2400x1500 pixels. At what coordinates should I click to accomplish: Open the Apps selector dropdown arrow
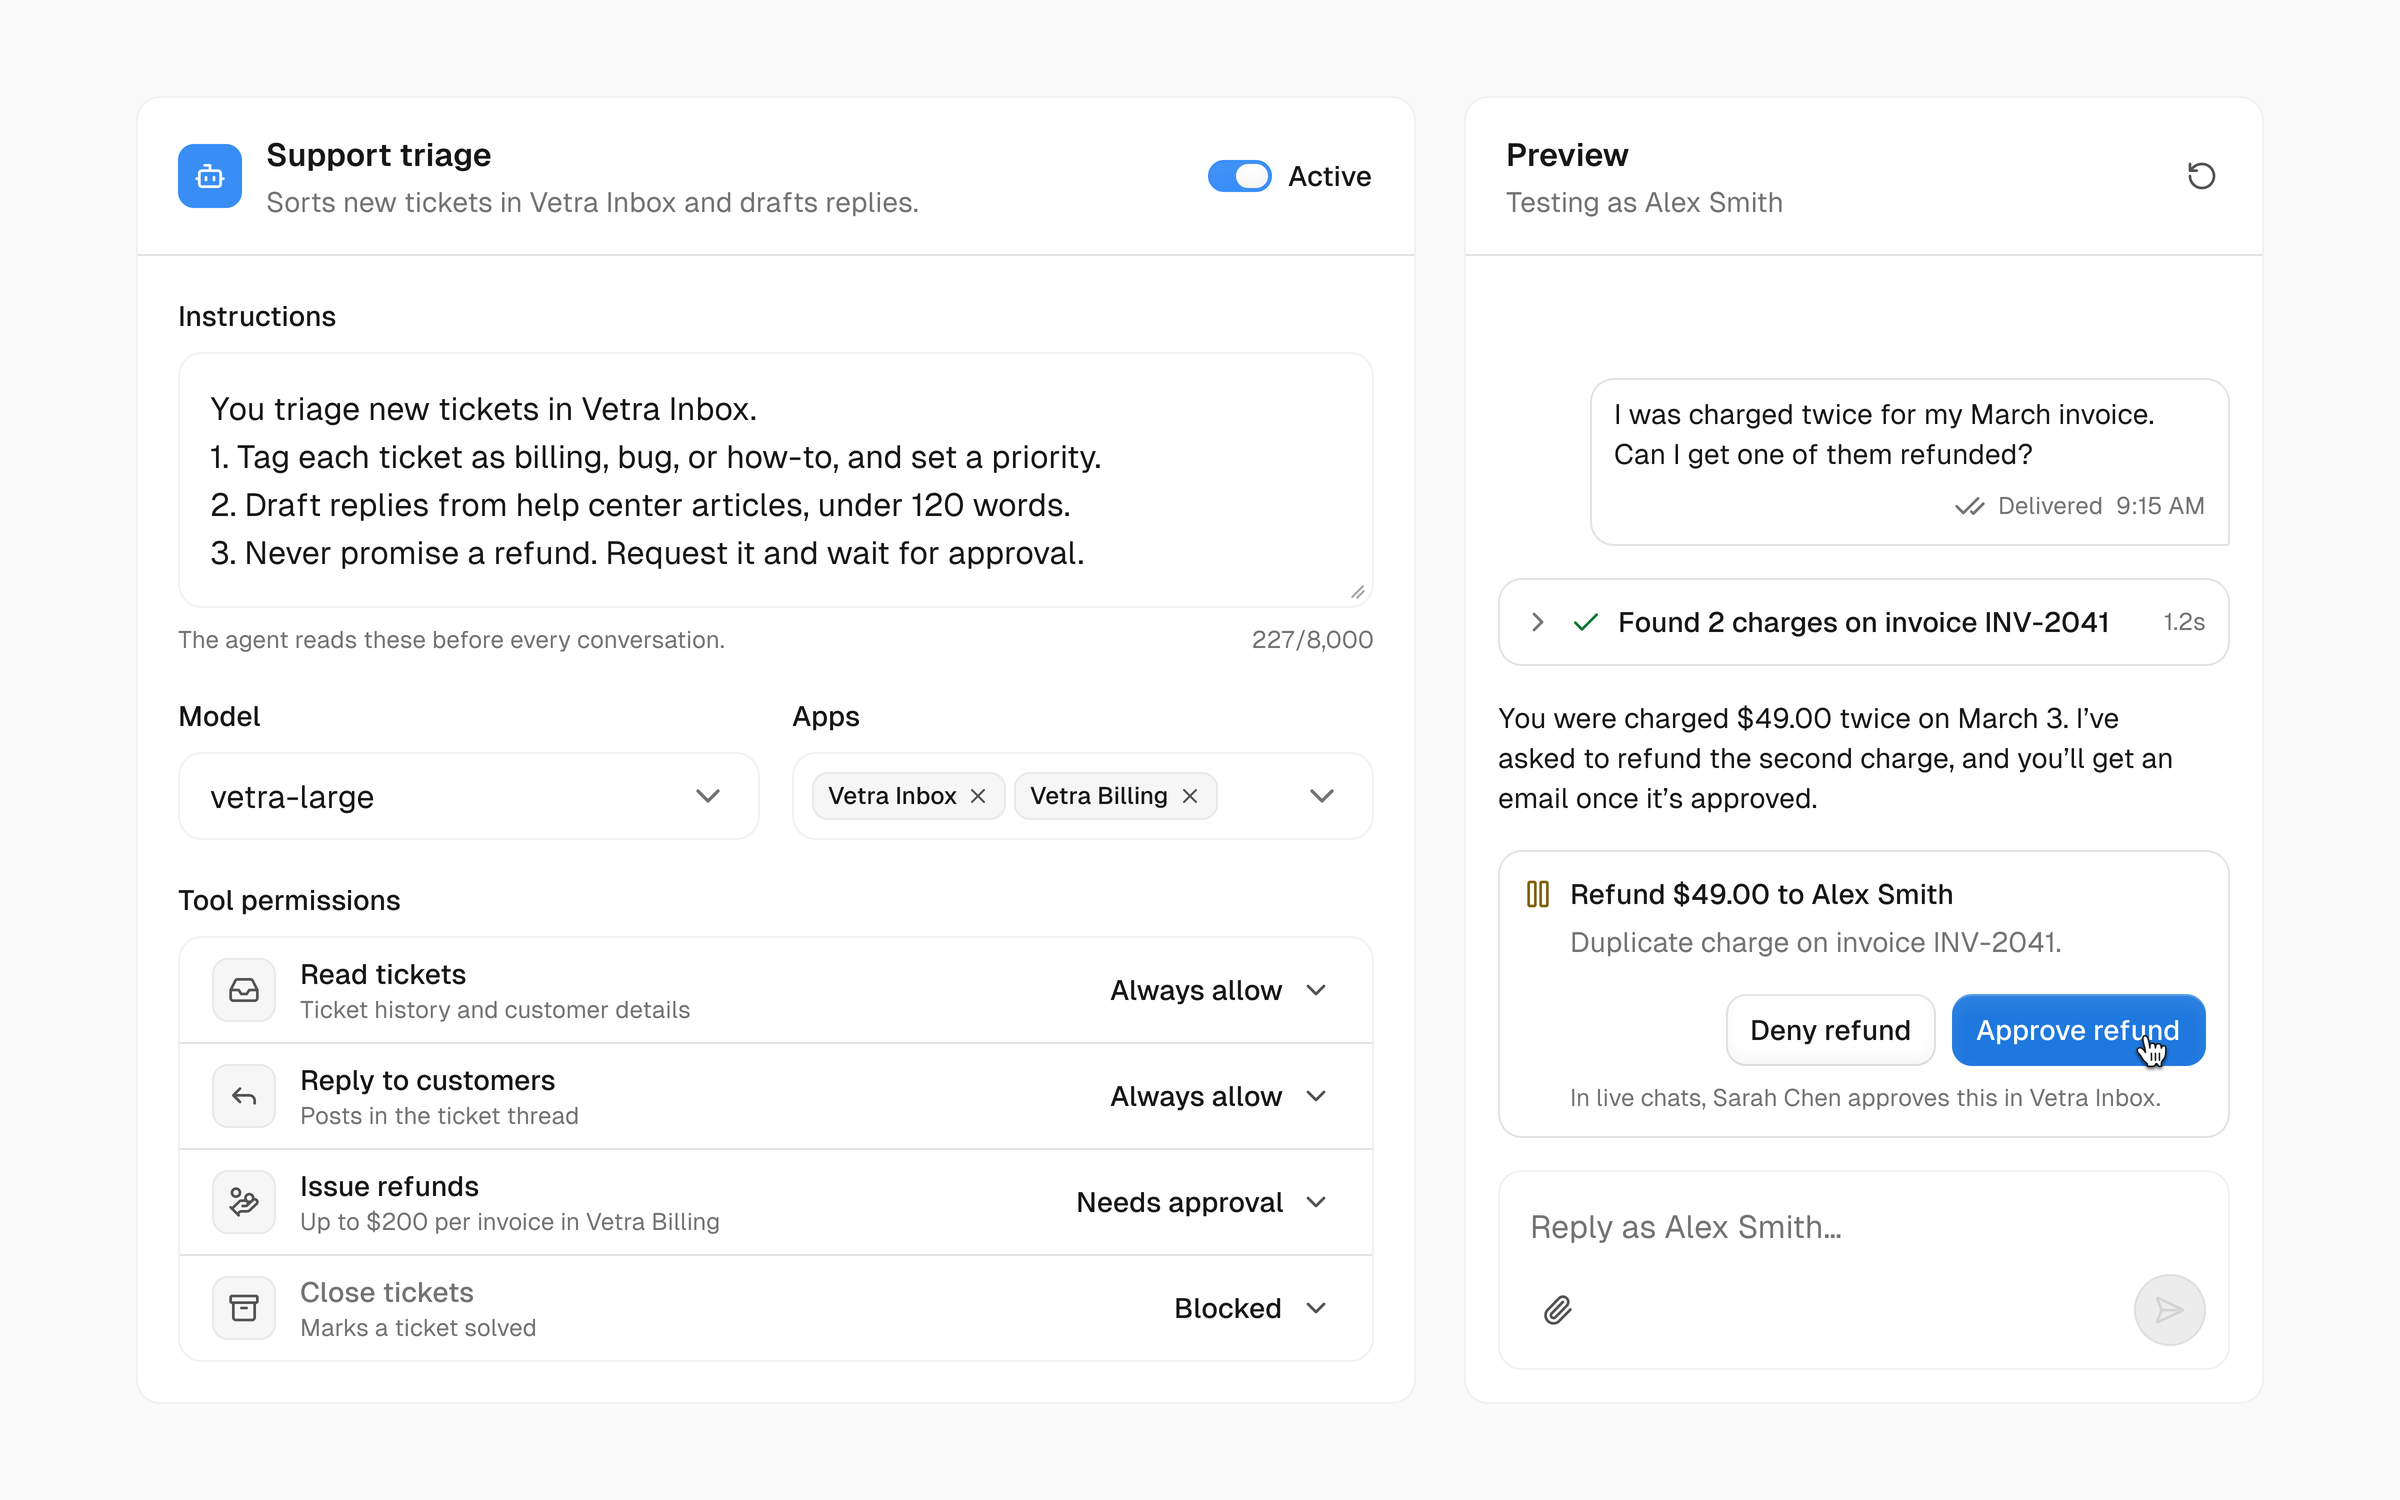coord(1322,796)
